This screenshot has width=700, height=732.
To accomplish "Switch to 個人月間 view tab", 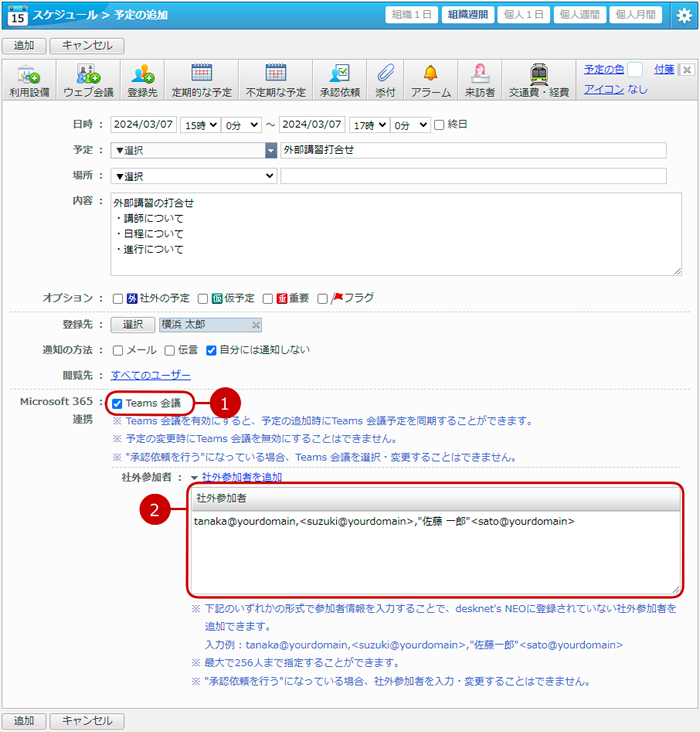I will click(x=635, y=15).
